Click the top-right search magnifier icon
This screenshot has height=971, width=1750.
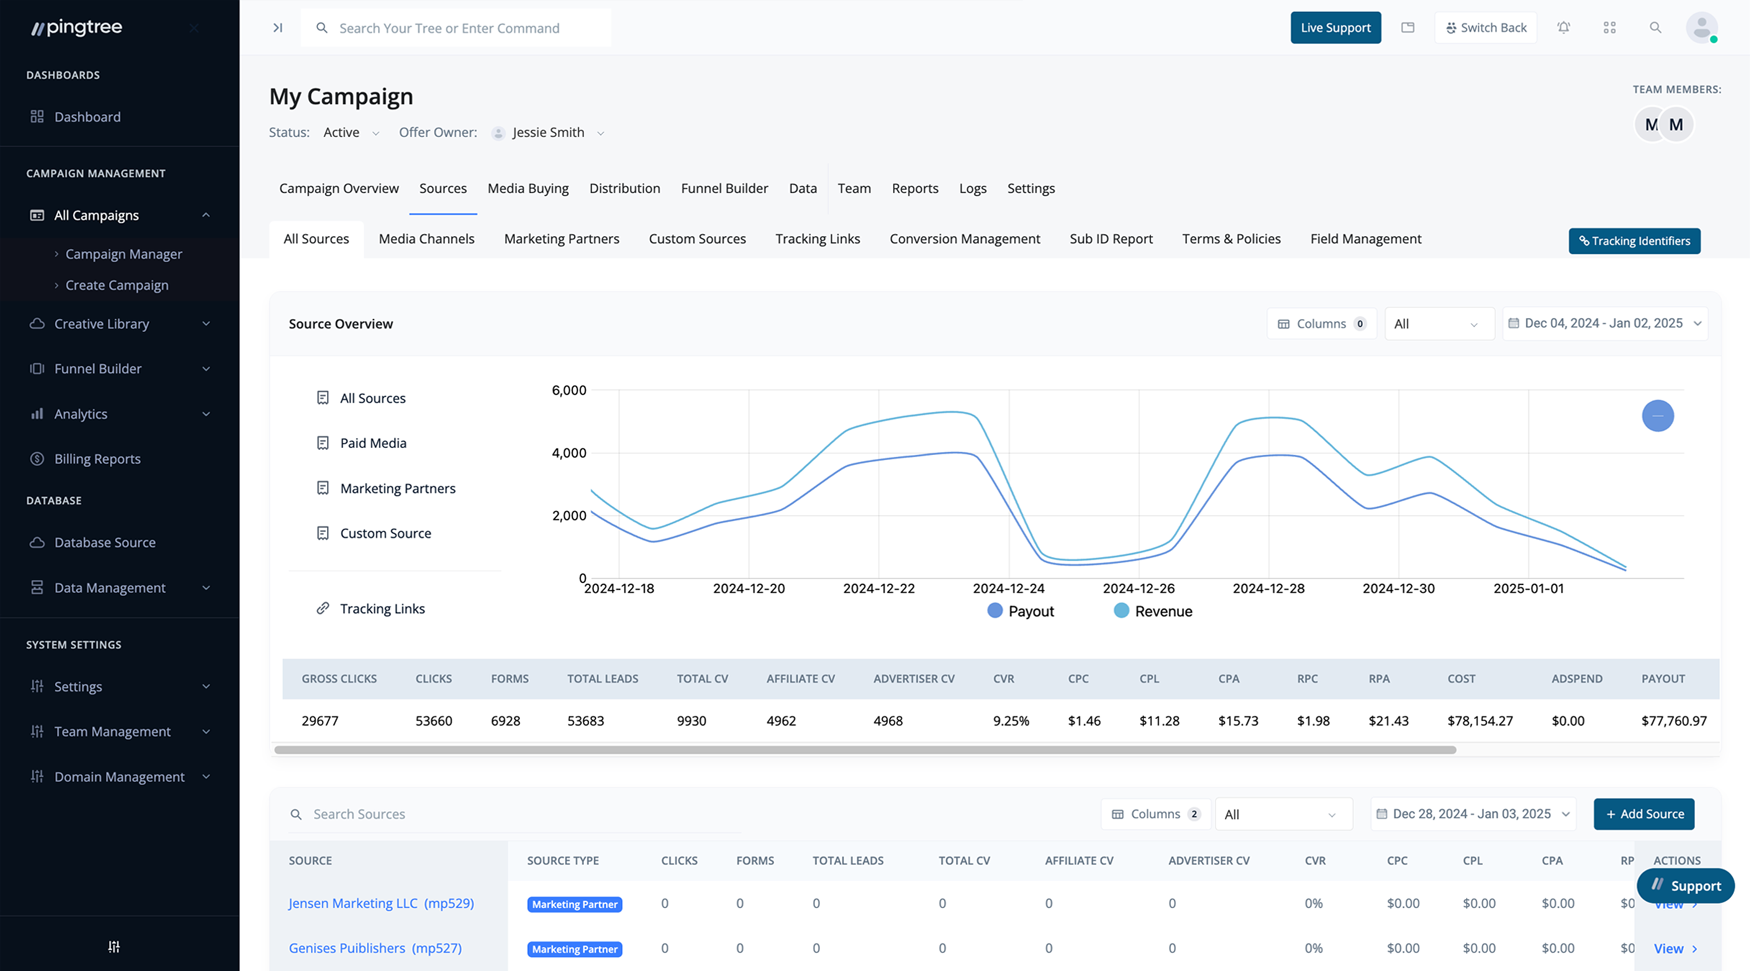click(x=1655, y=28)
